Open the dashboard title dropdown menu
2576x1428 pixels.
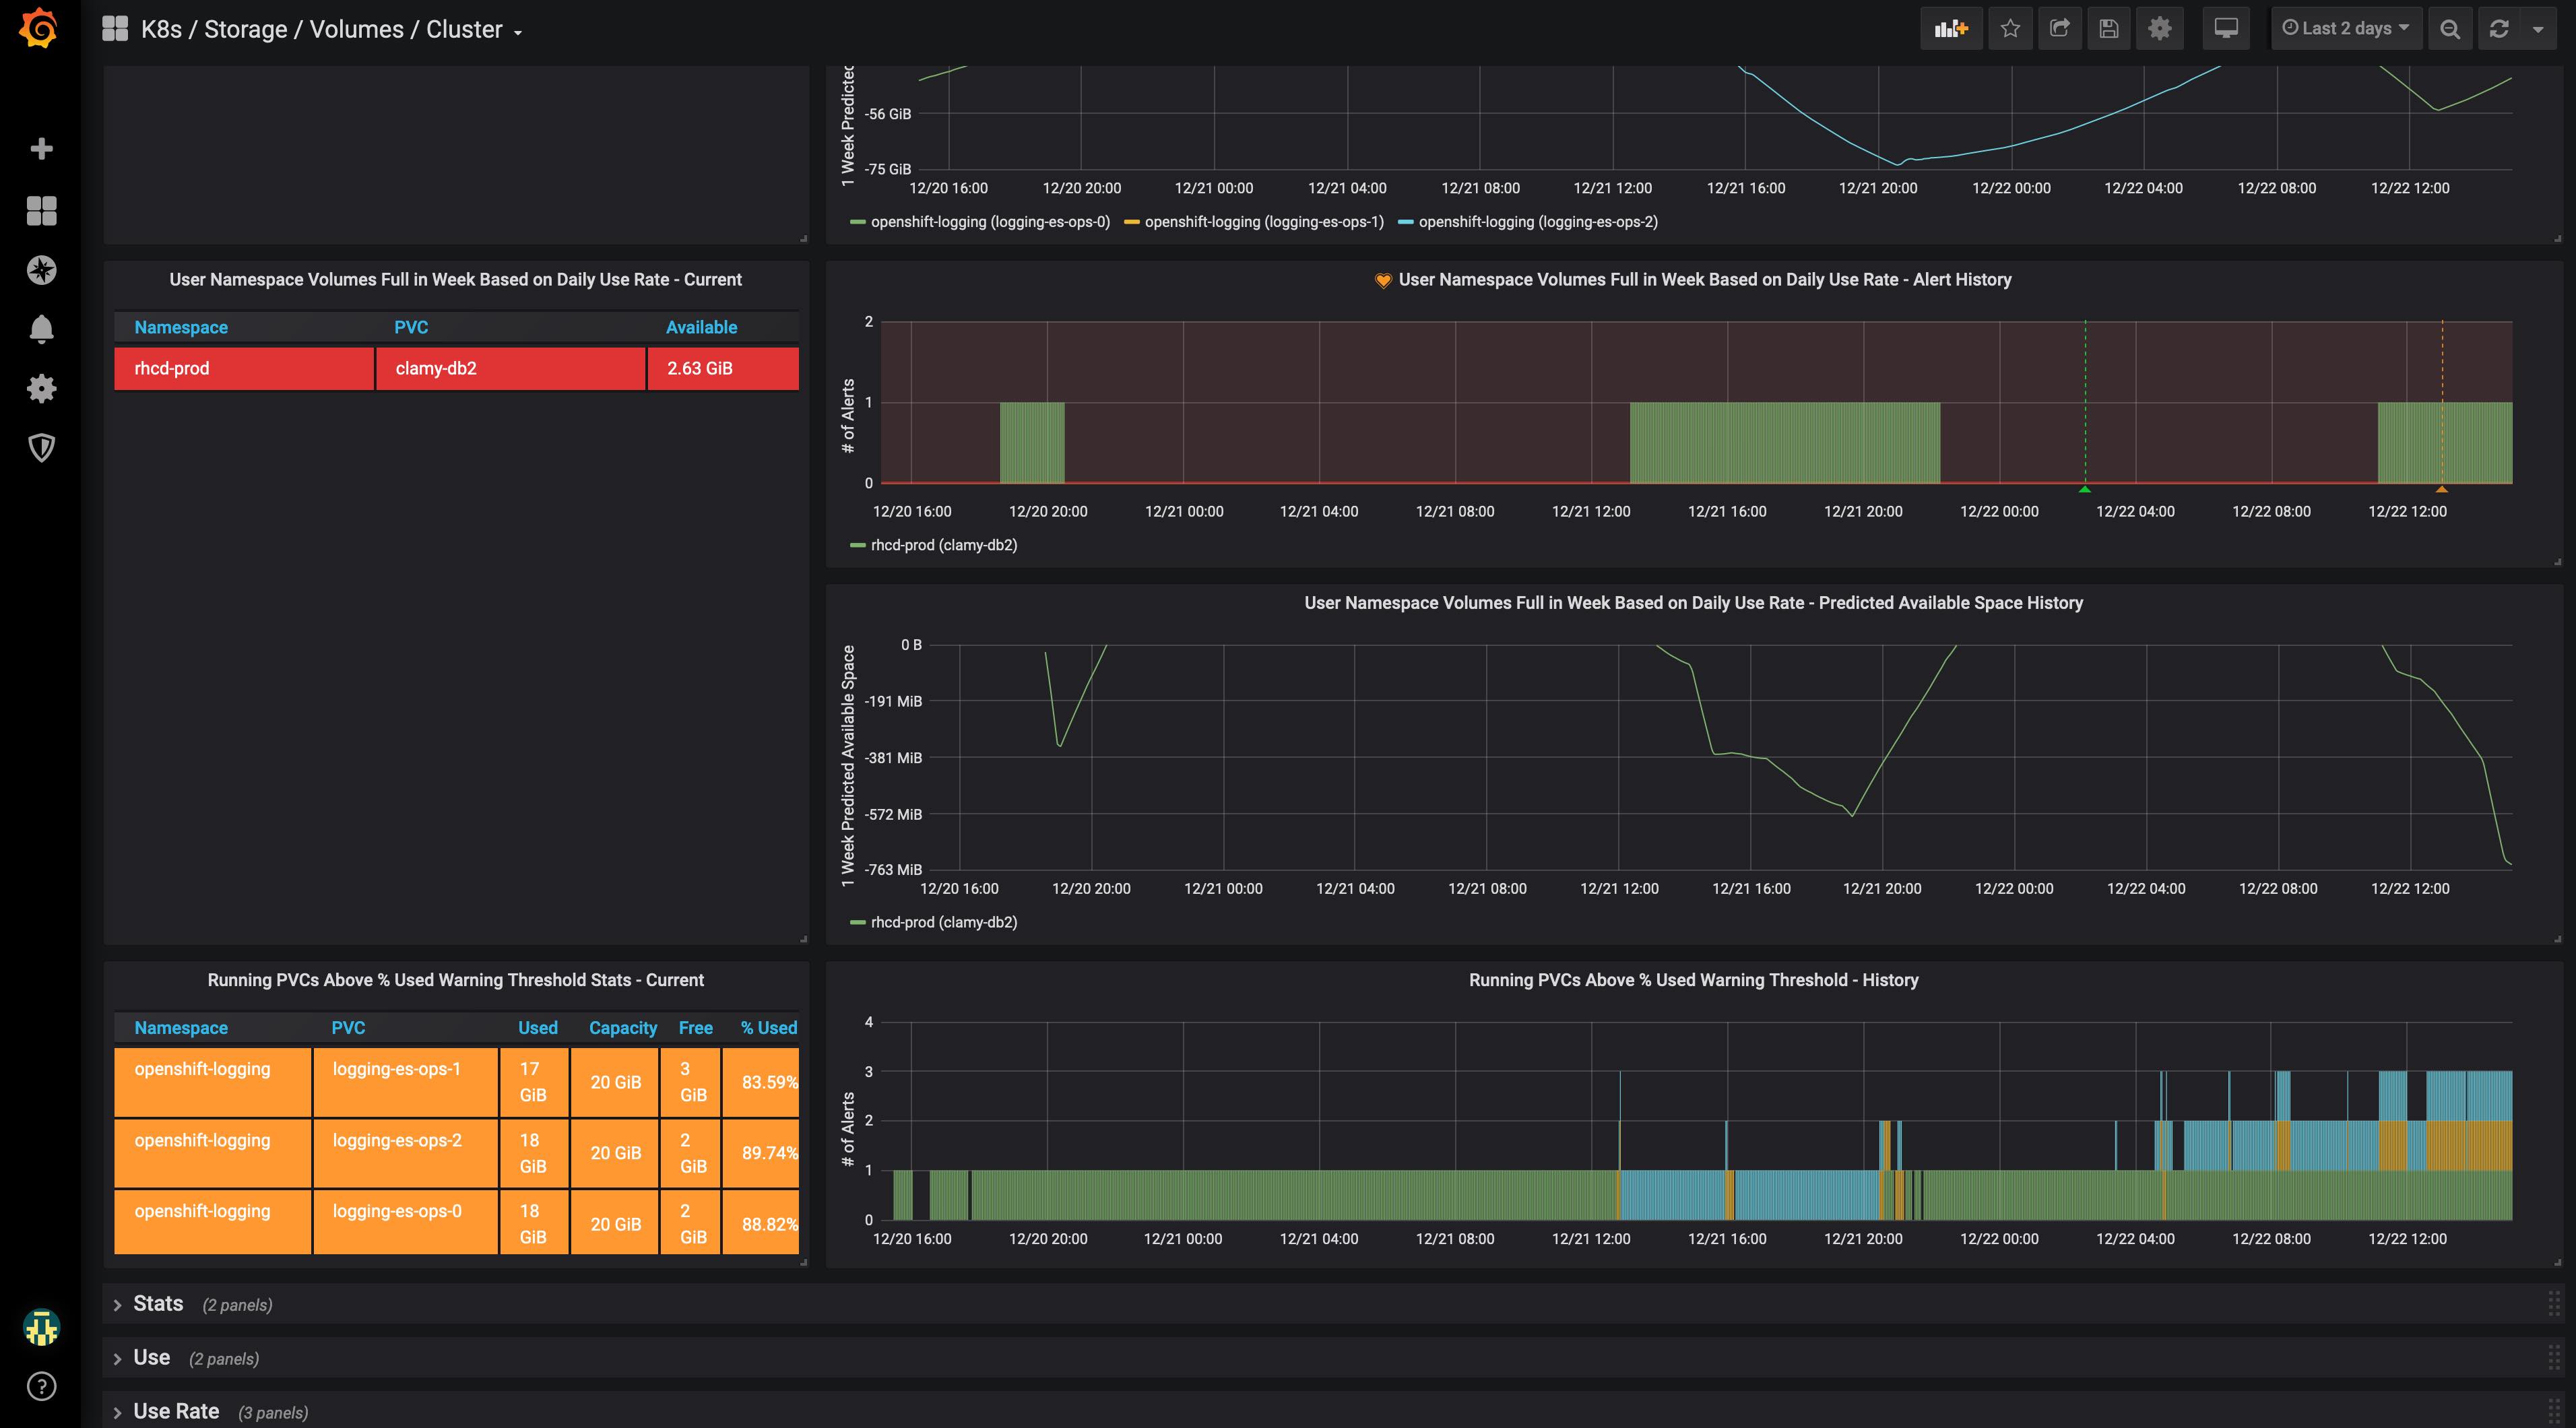[x=320, y=30]
